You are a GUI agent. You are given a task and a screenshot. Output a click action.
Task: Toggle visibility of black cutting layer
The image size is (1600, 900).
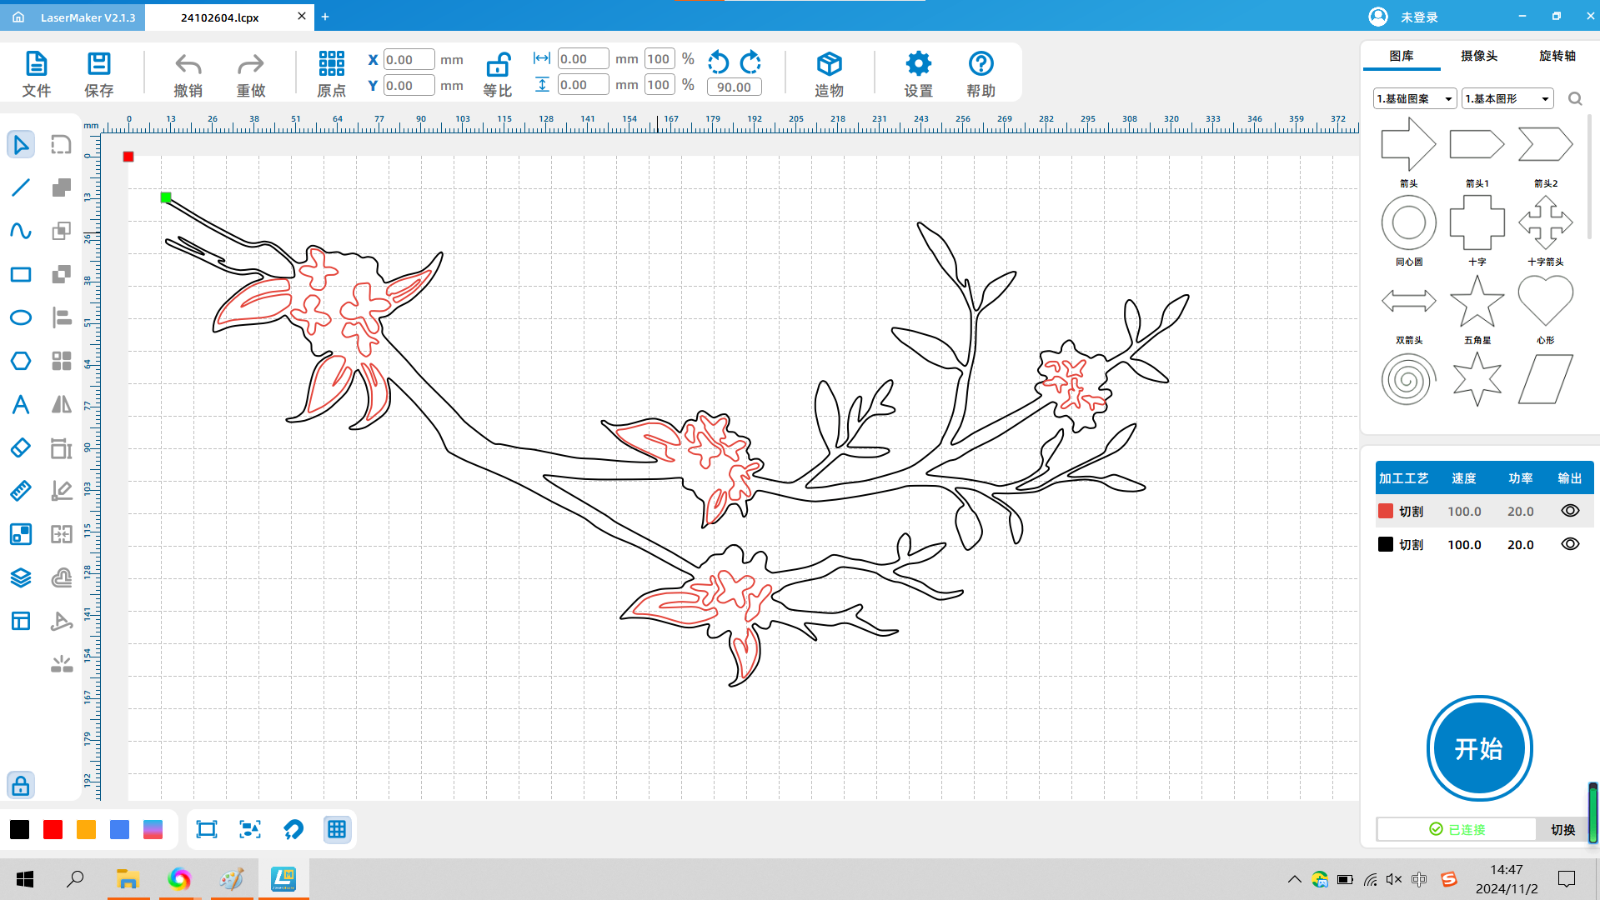click(x=1570, y=544)
